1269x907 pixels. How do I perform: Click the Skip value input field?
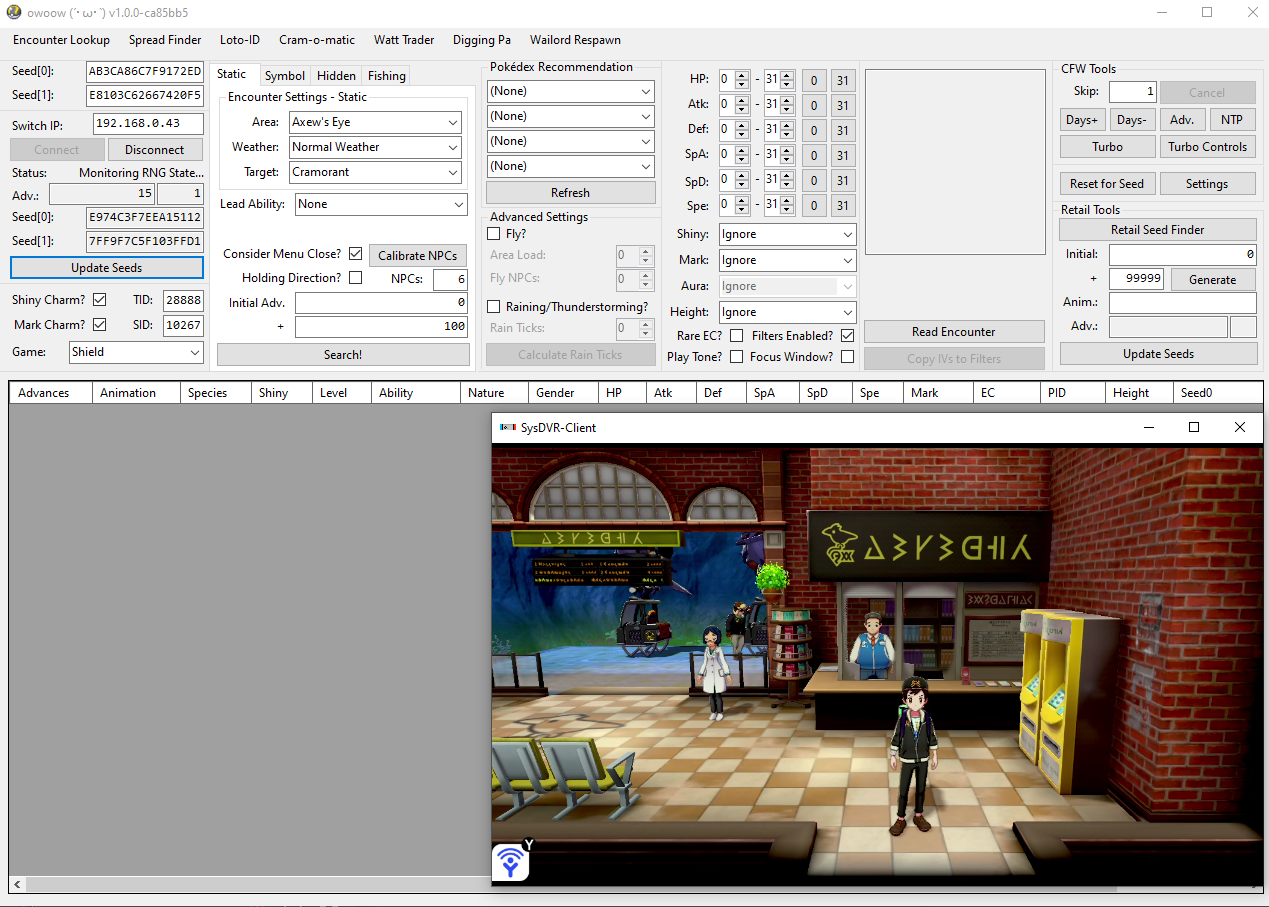point(1133,92)
